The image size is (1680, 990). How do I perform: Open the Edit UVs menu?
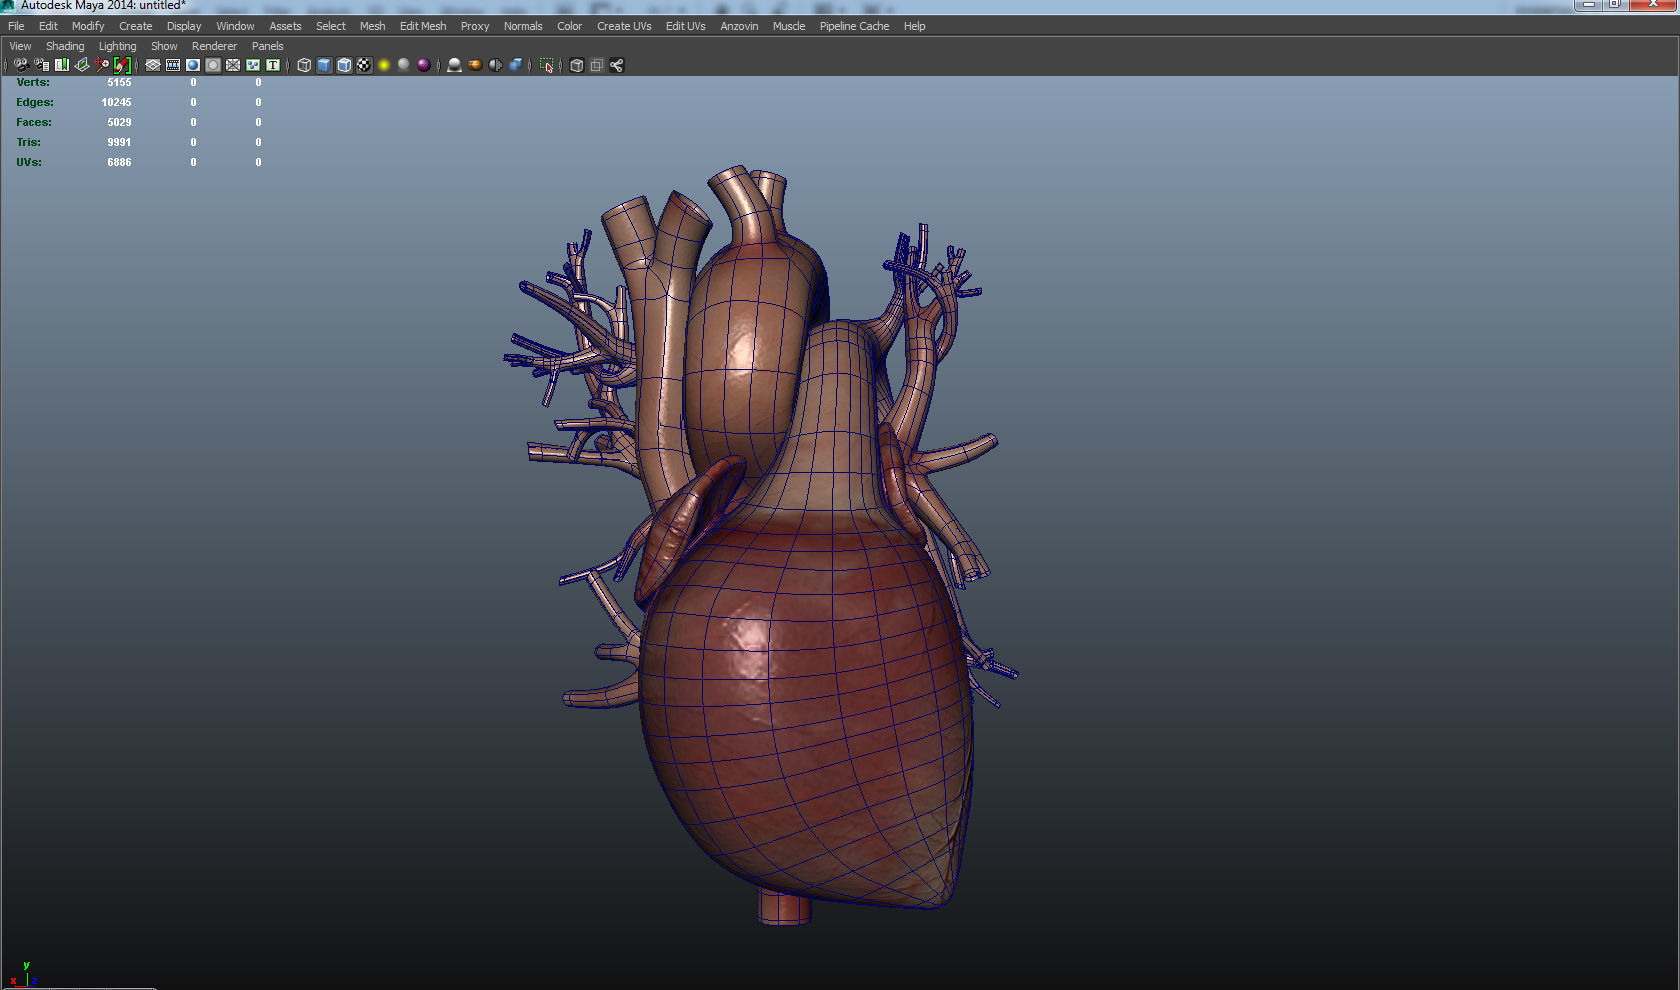coord(686,26)
